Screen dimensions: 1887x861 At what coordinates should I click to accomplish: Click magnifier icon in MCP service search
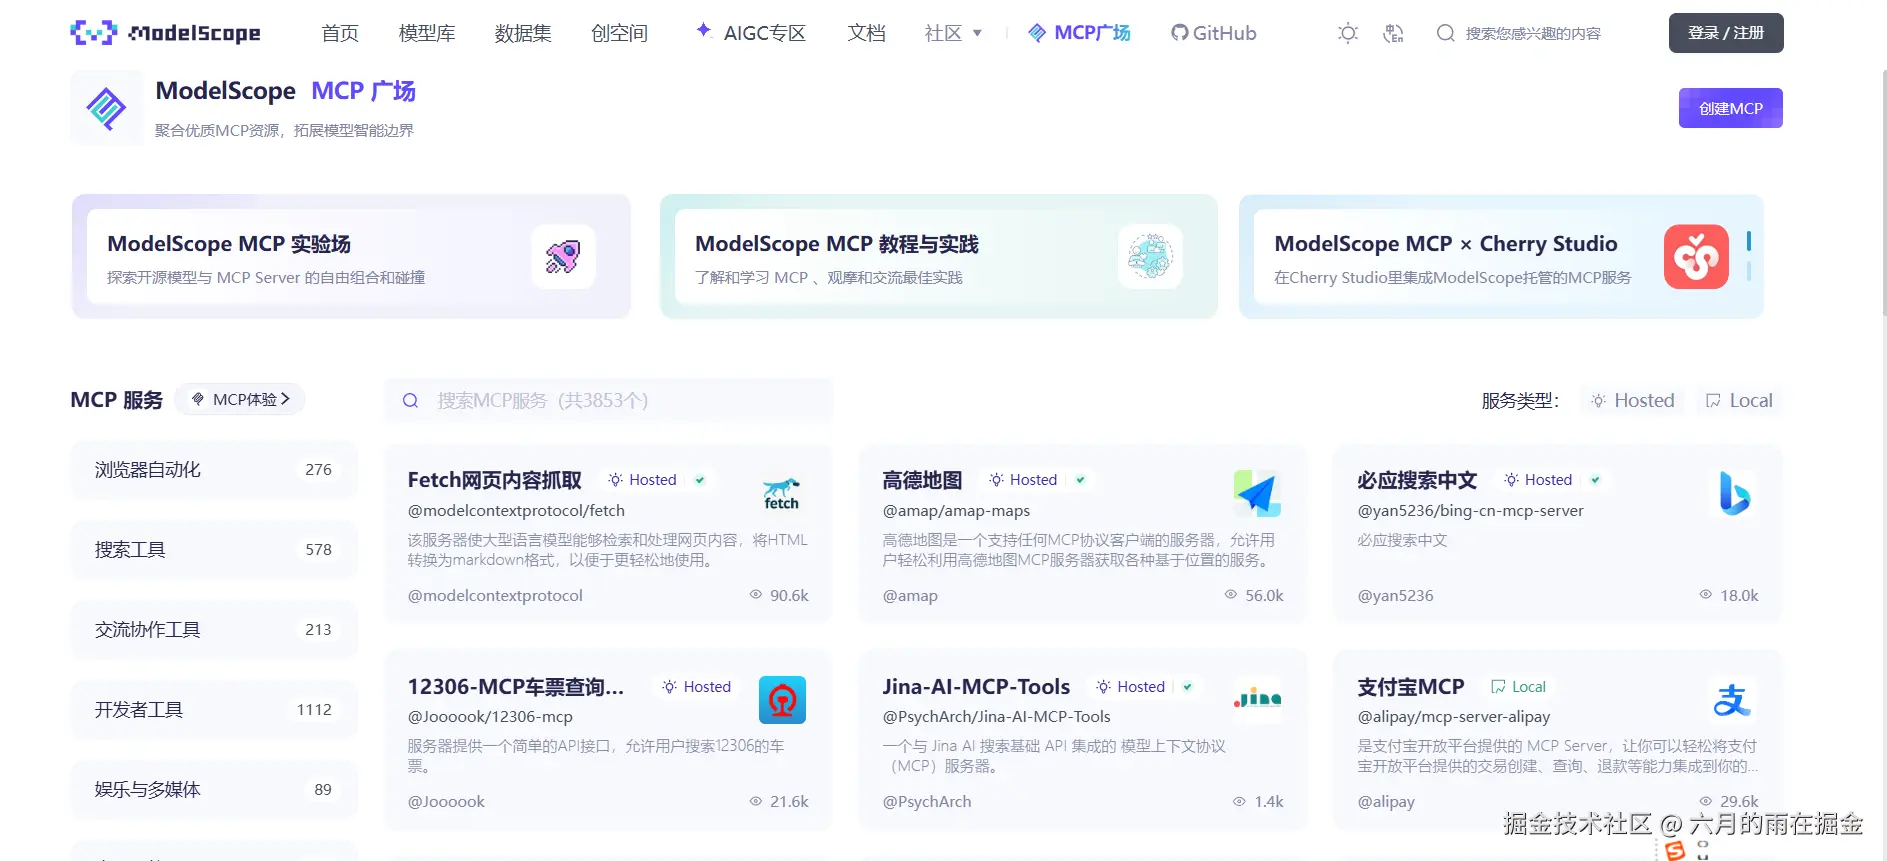(410, 400)
